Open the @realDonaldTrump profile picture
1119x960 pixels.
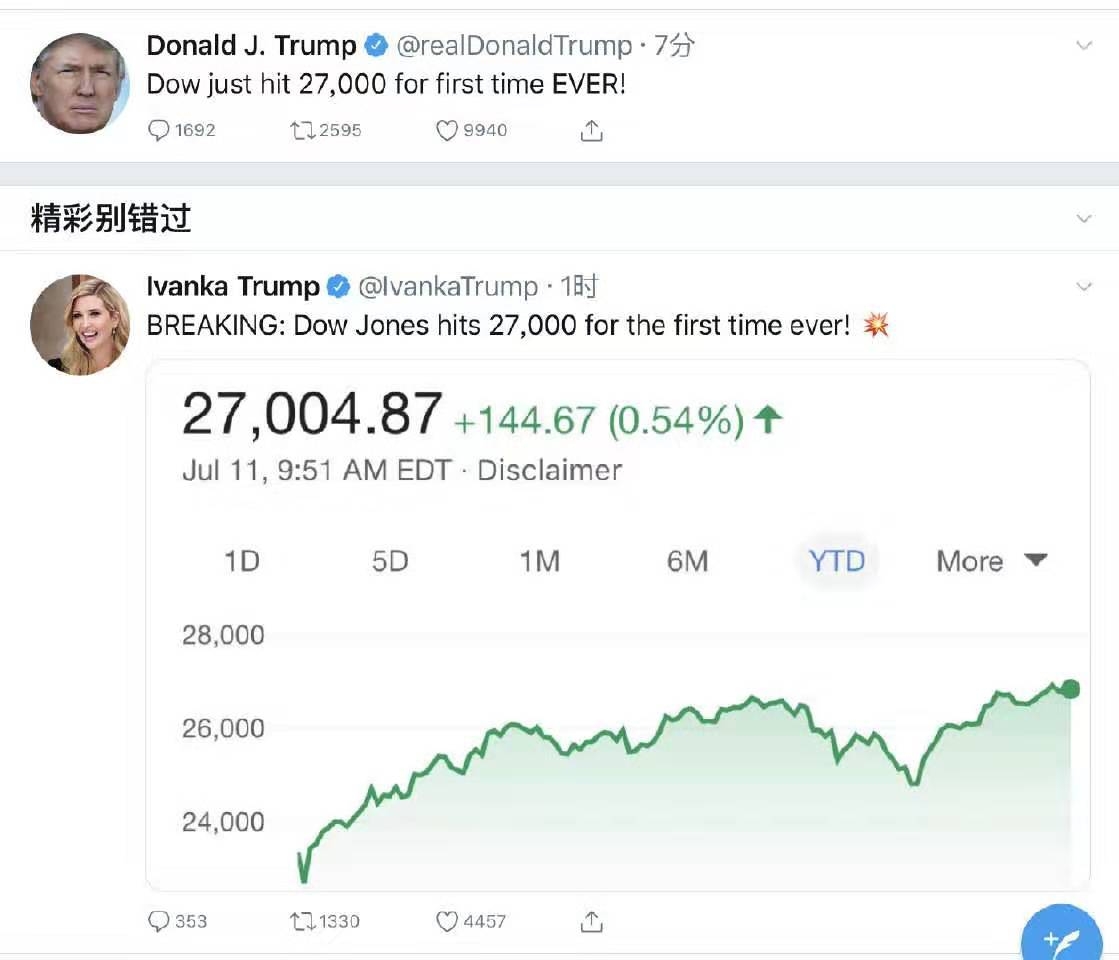[80, 83]
